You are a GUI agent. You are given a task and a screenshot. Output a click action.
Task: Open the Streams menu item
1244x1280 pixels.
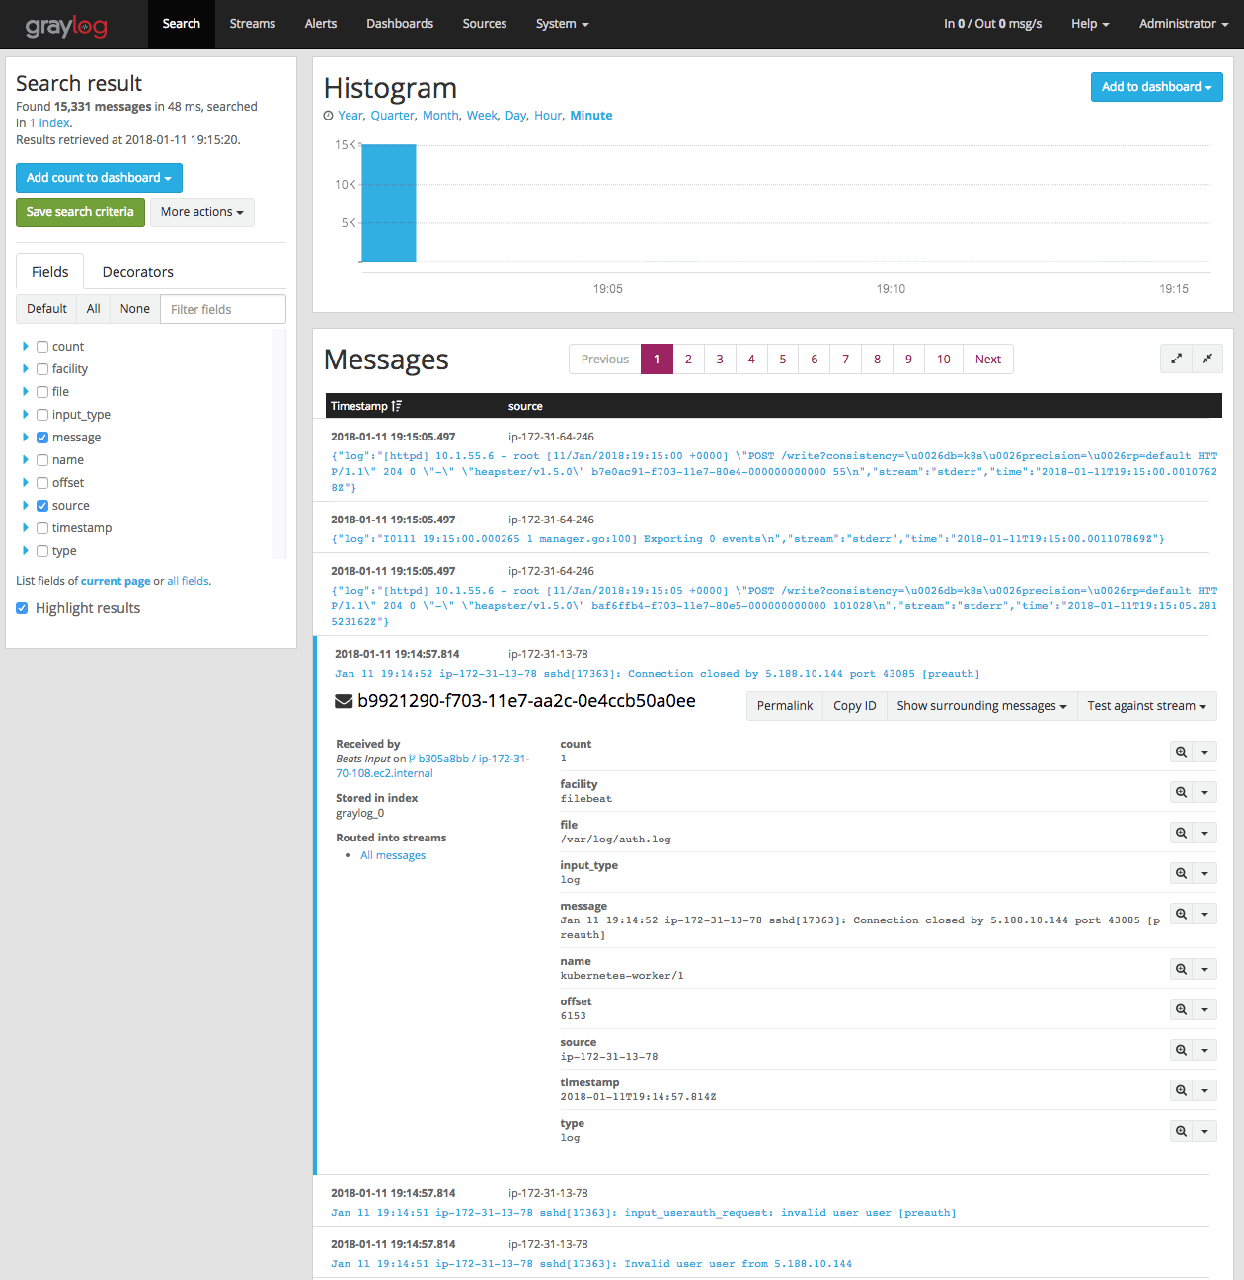[x=252, y=24]
